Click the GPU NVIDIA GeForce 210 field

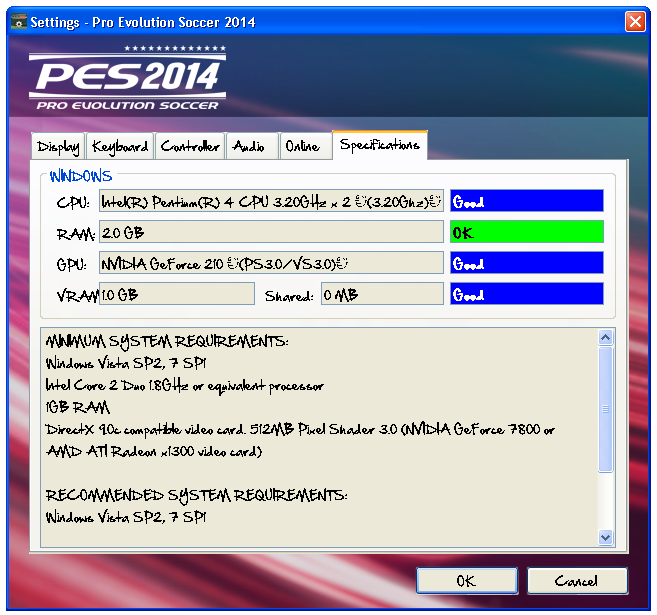271,263
